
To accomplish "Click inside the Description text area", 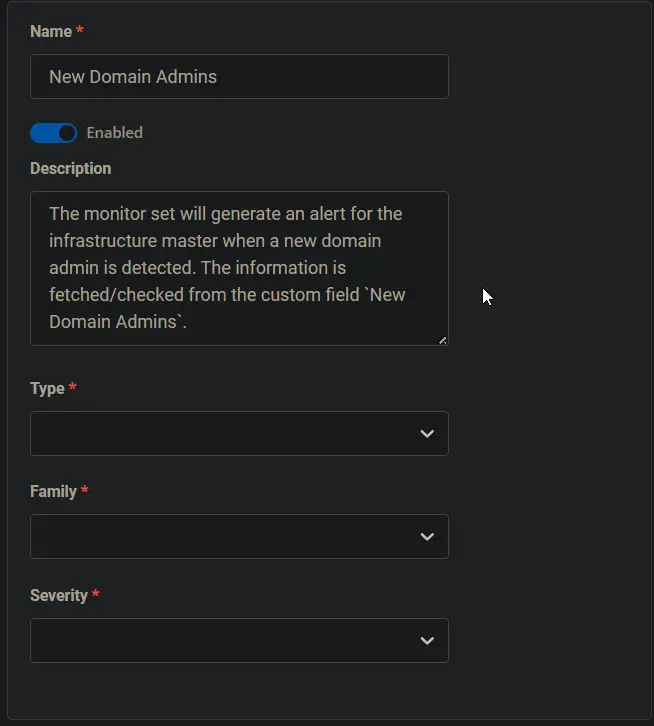I will pyautogui.click(x=239, y=268).
